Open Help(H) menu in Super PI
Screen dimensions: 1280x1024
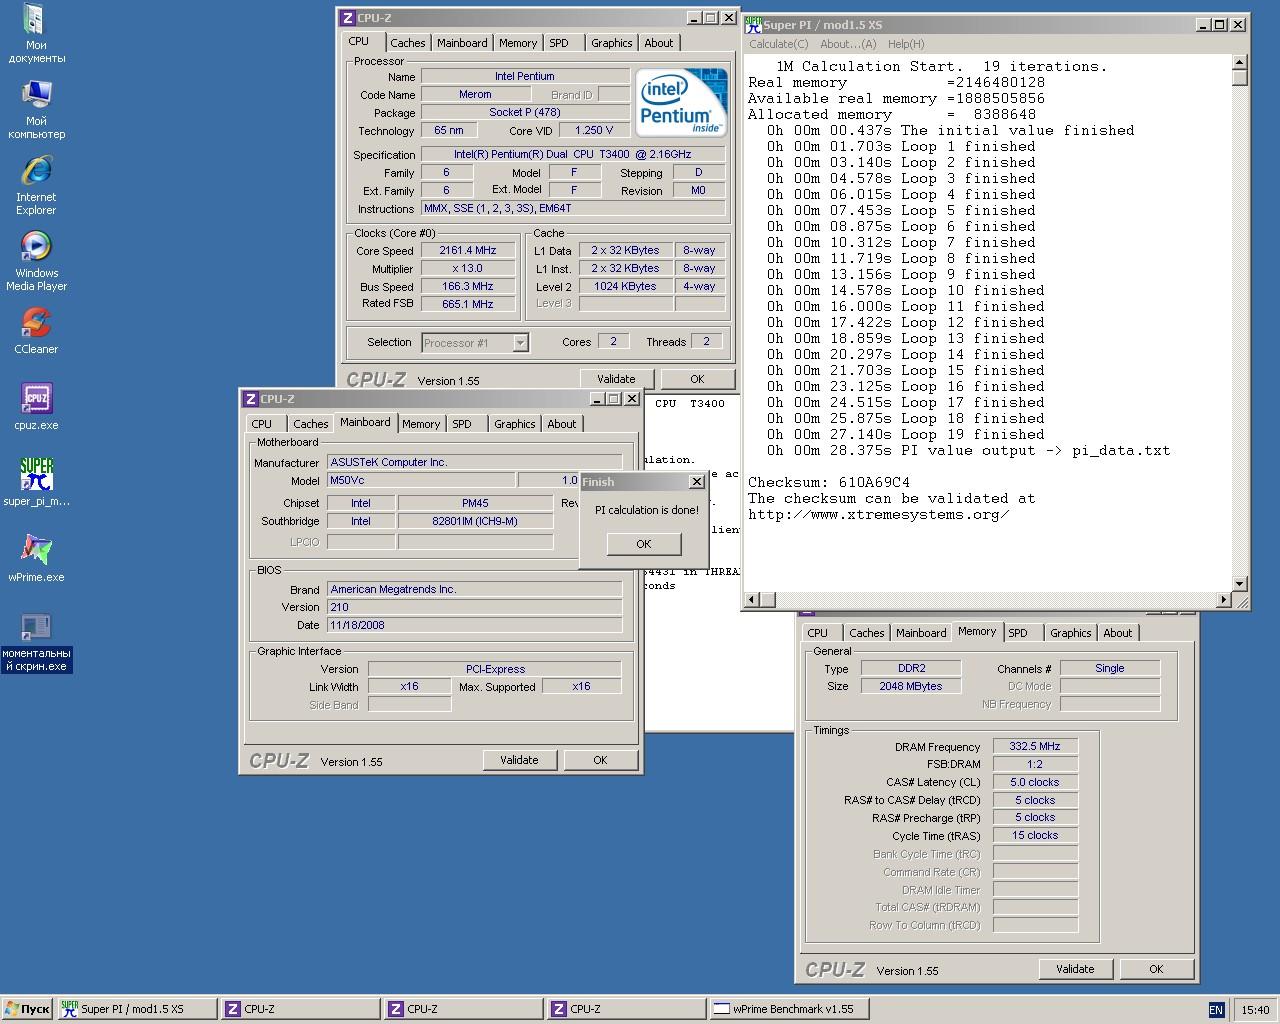coord(906,44)
